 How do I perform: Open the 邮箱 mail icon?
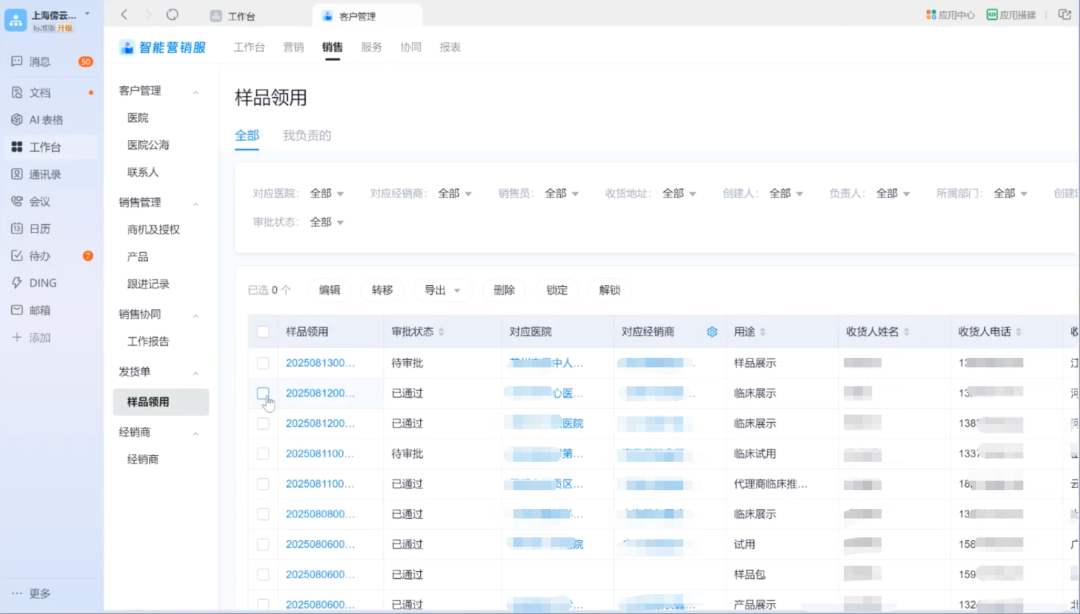pyautogui.click(x=17, y=310)
